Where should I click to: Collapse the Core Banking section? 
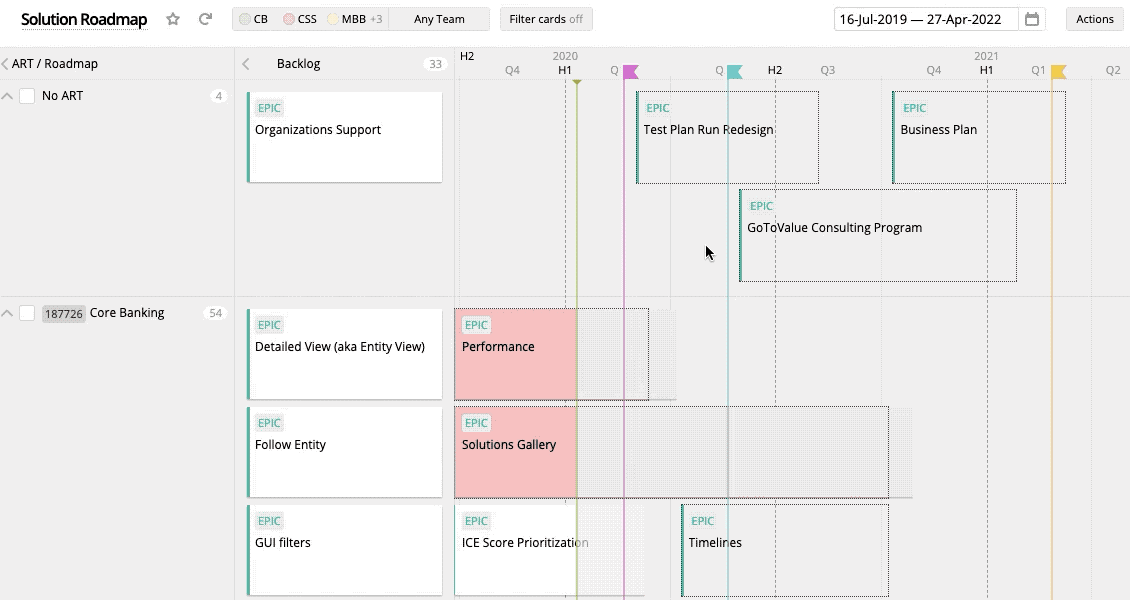click(8, 312)
